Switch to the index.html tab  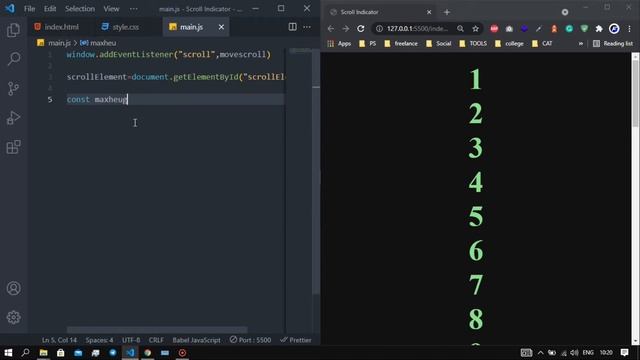57,27
